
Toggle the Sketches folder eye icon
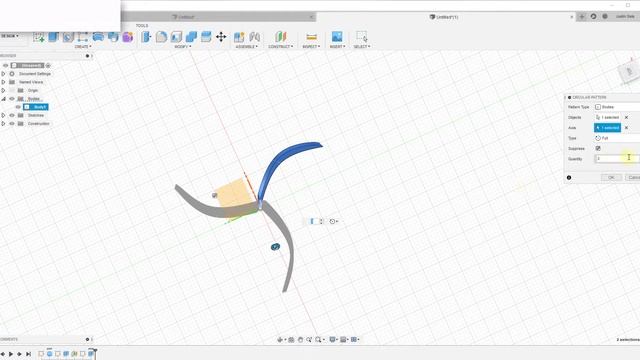[x=12, y=116]
